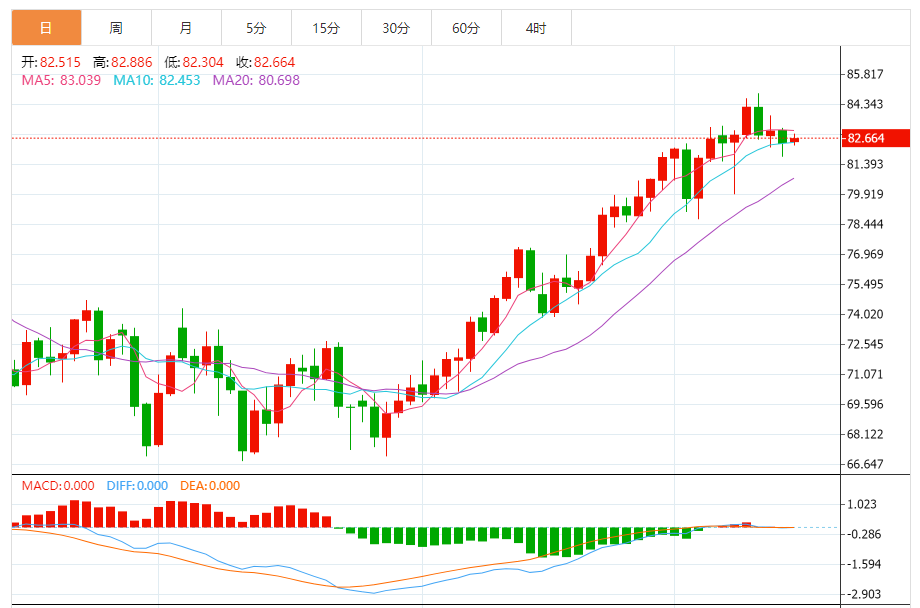The image size is (920, 608).
Task: Click the 75.495 price axis label
Action: 865,283
